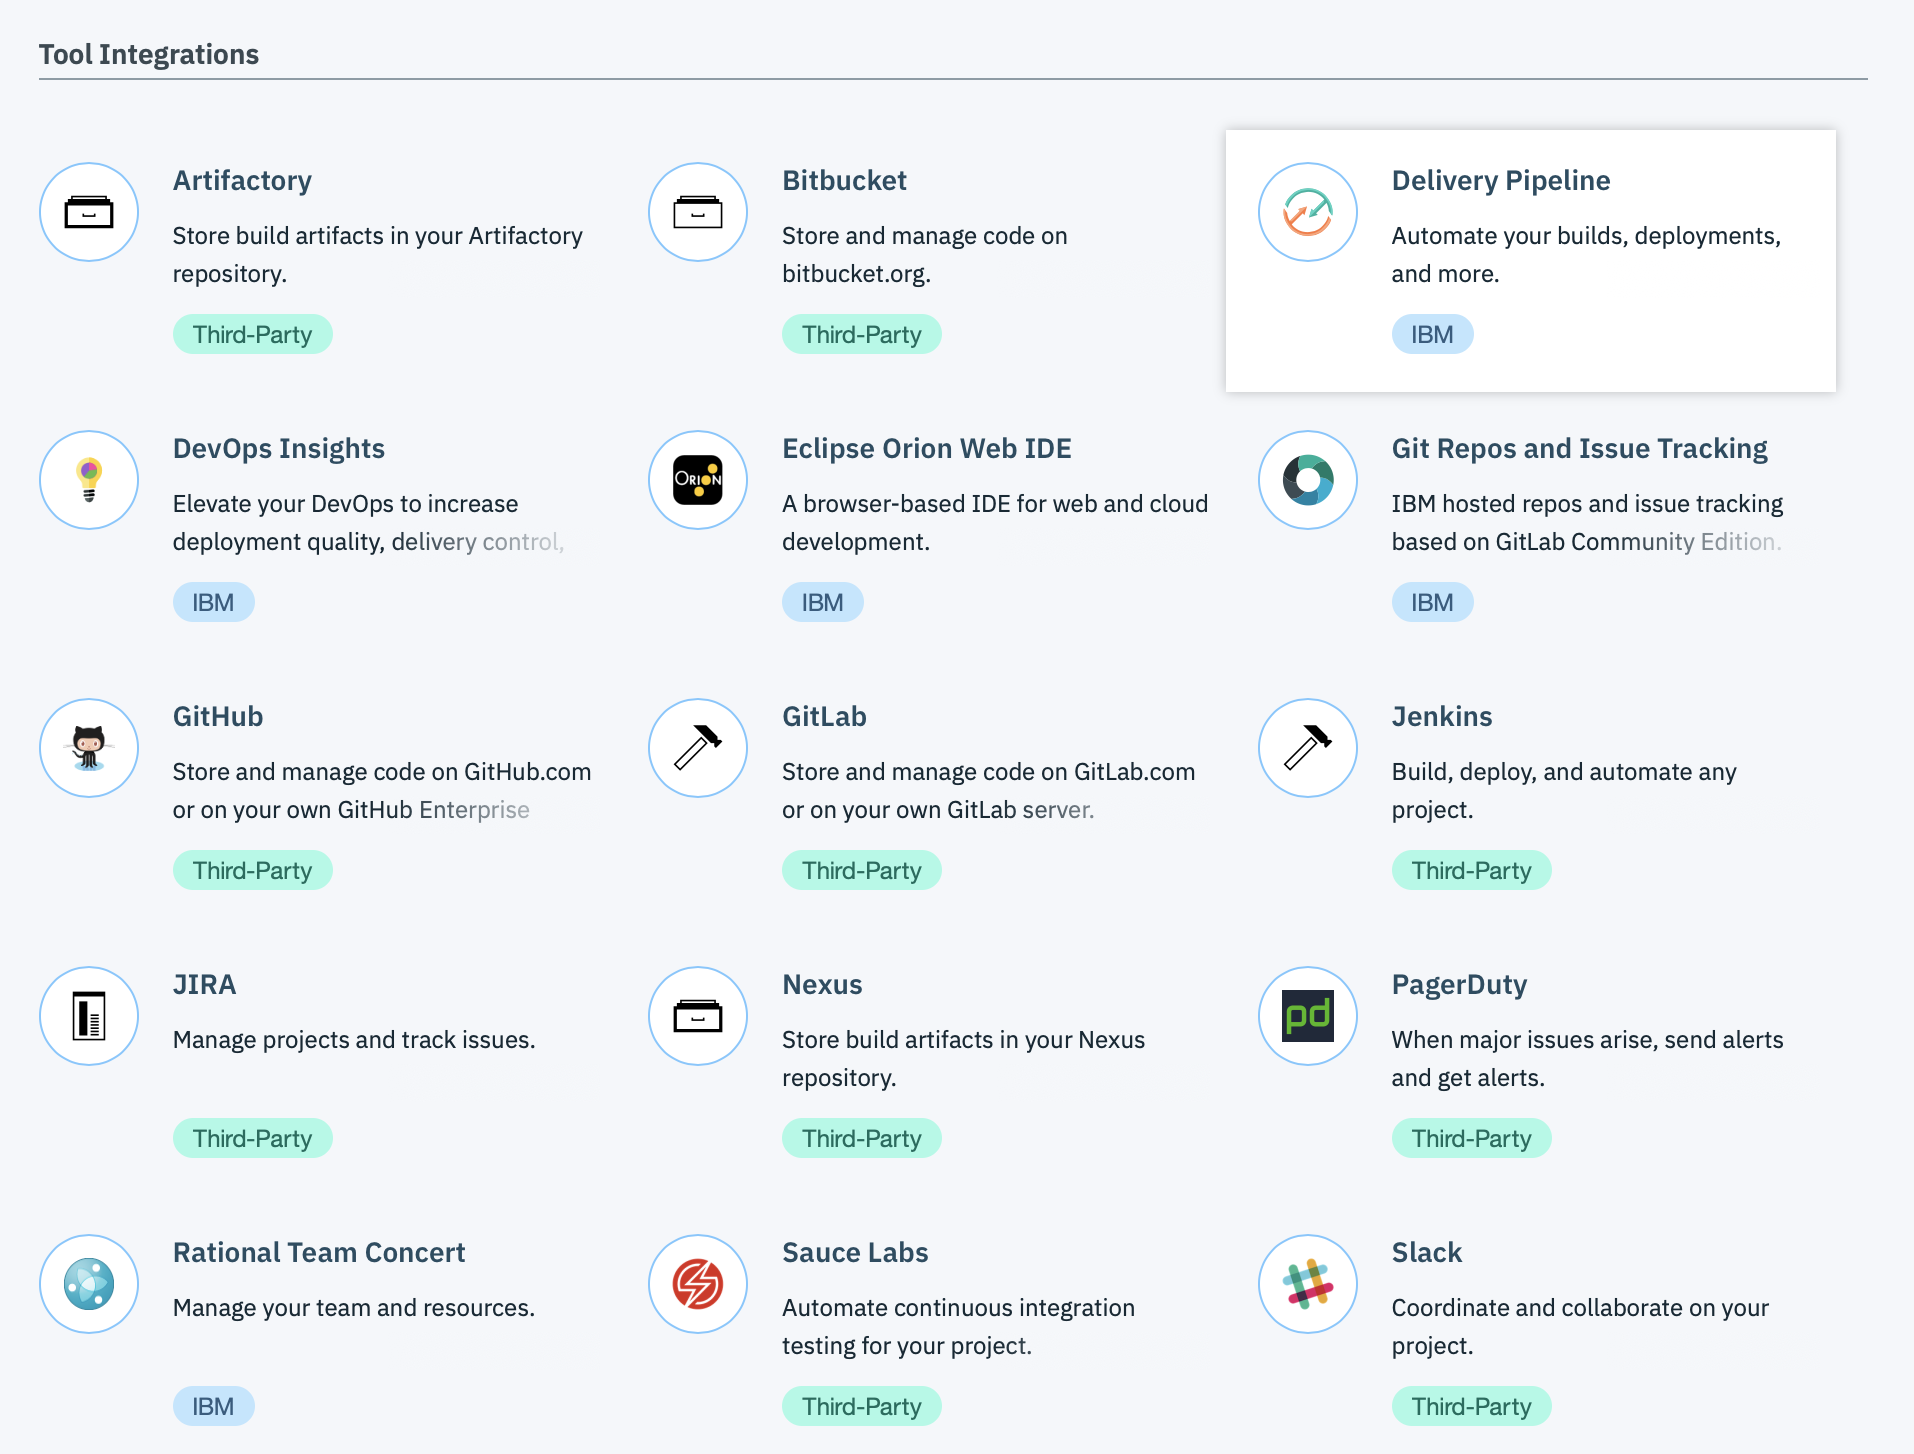The image size is (1914, 1454).
Task: Choose the Rational Team Concert globe icon
Action: tap(89, 1284)
